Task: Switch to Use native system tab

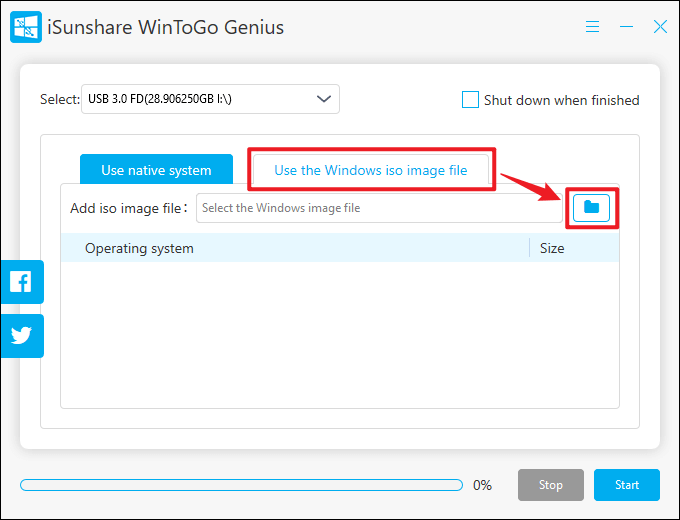Action: 156,170
